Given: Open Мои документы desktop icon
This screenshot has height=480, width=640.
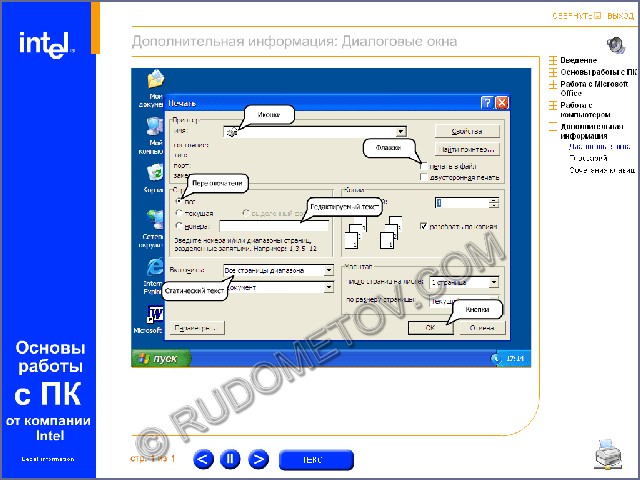Looking at the screenshot, I should click(x=154, y=88).
